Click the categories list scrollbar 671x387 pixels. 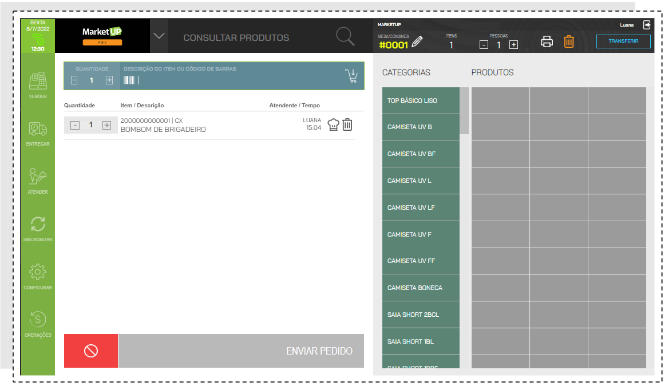tap(464, 110)
